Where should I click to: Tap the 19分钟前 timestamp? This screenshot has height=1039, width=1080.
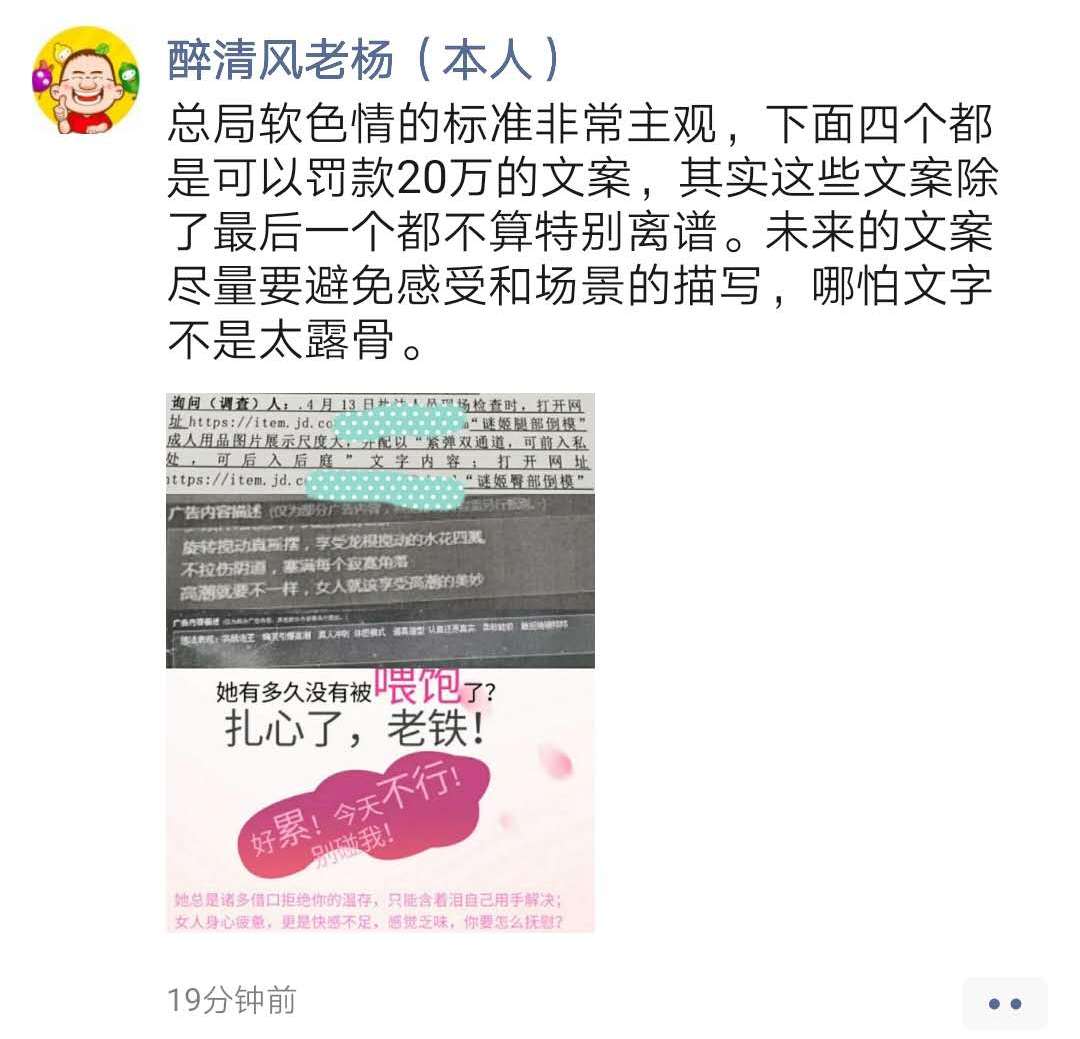point(231,1000)
